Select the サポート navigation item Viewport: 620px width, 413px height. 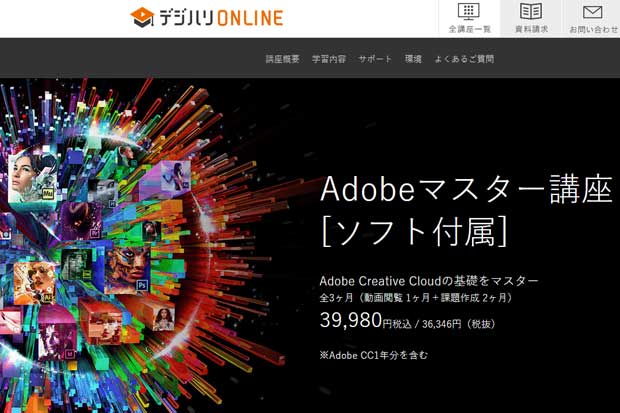coord(375,59)
